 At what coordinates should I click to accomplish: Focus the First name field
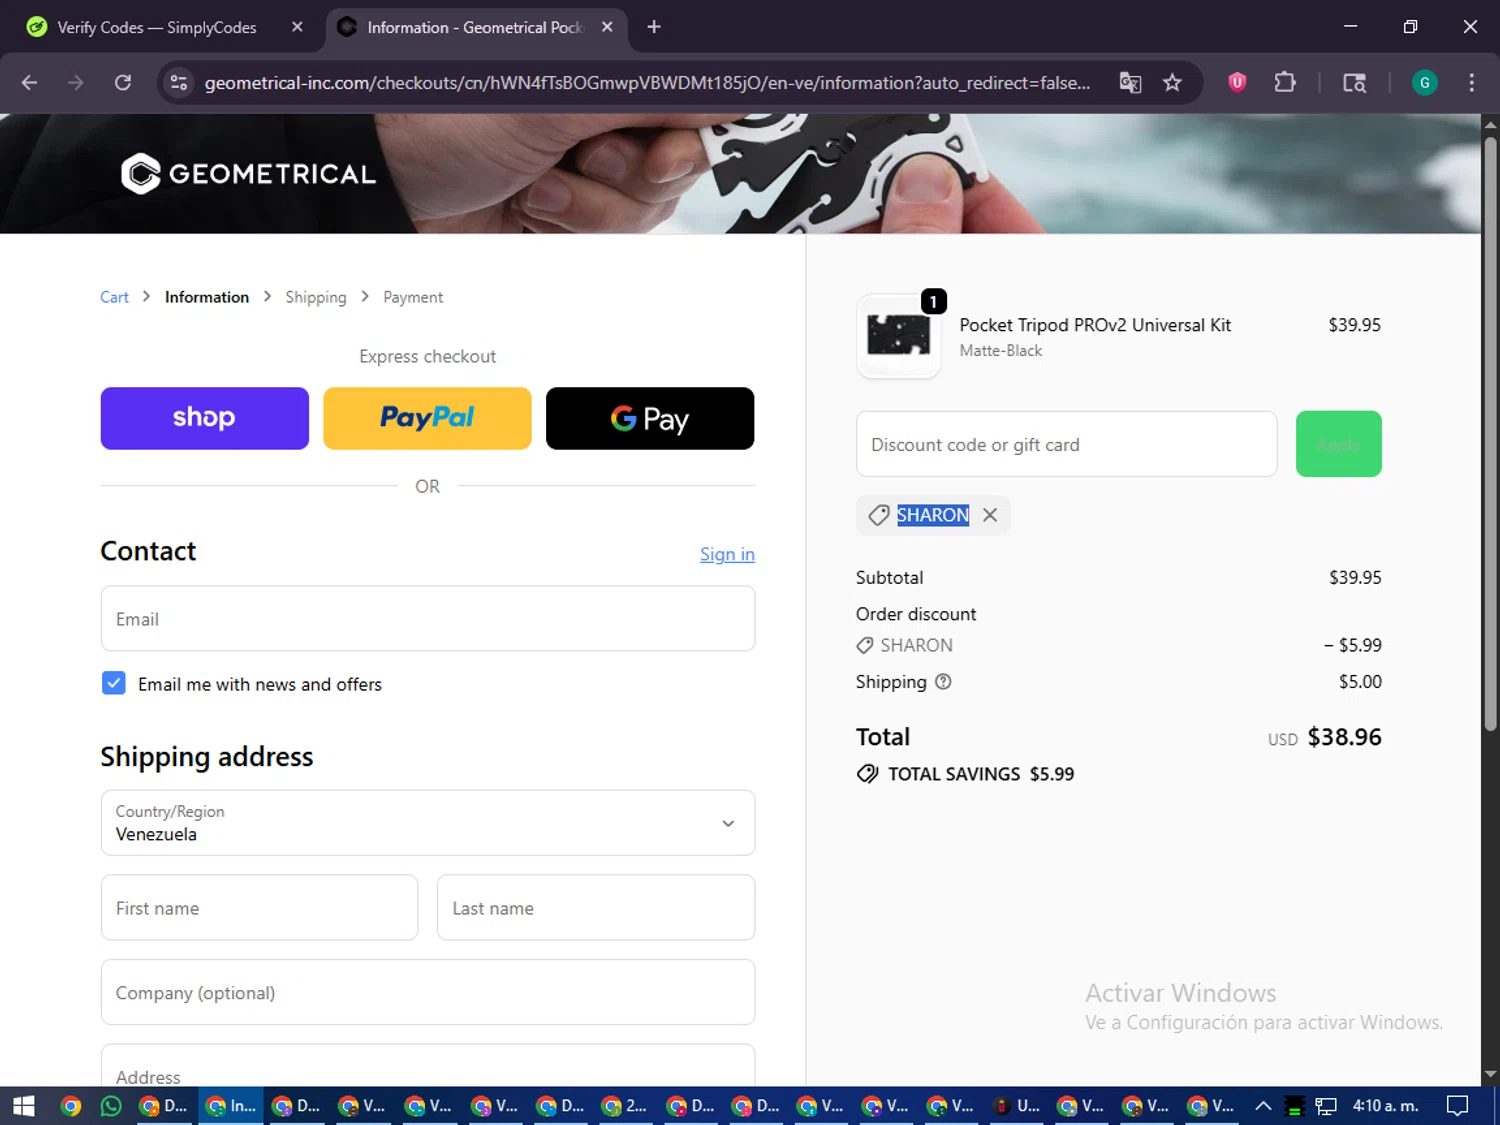pos(259,908)
